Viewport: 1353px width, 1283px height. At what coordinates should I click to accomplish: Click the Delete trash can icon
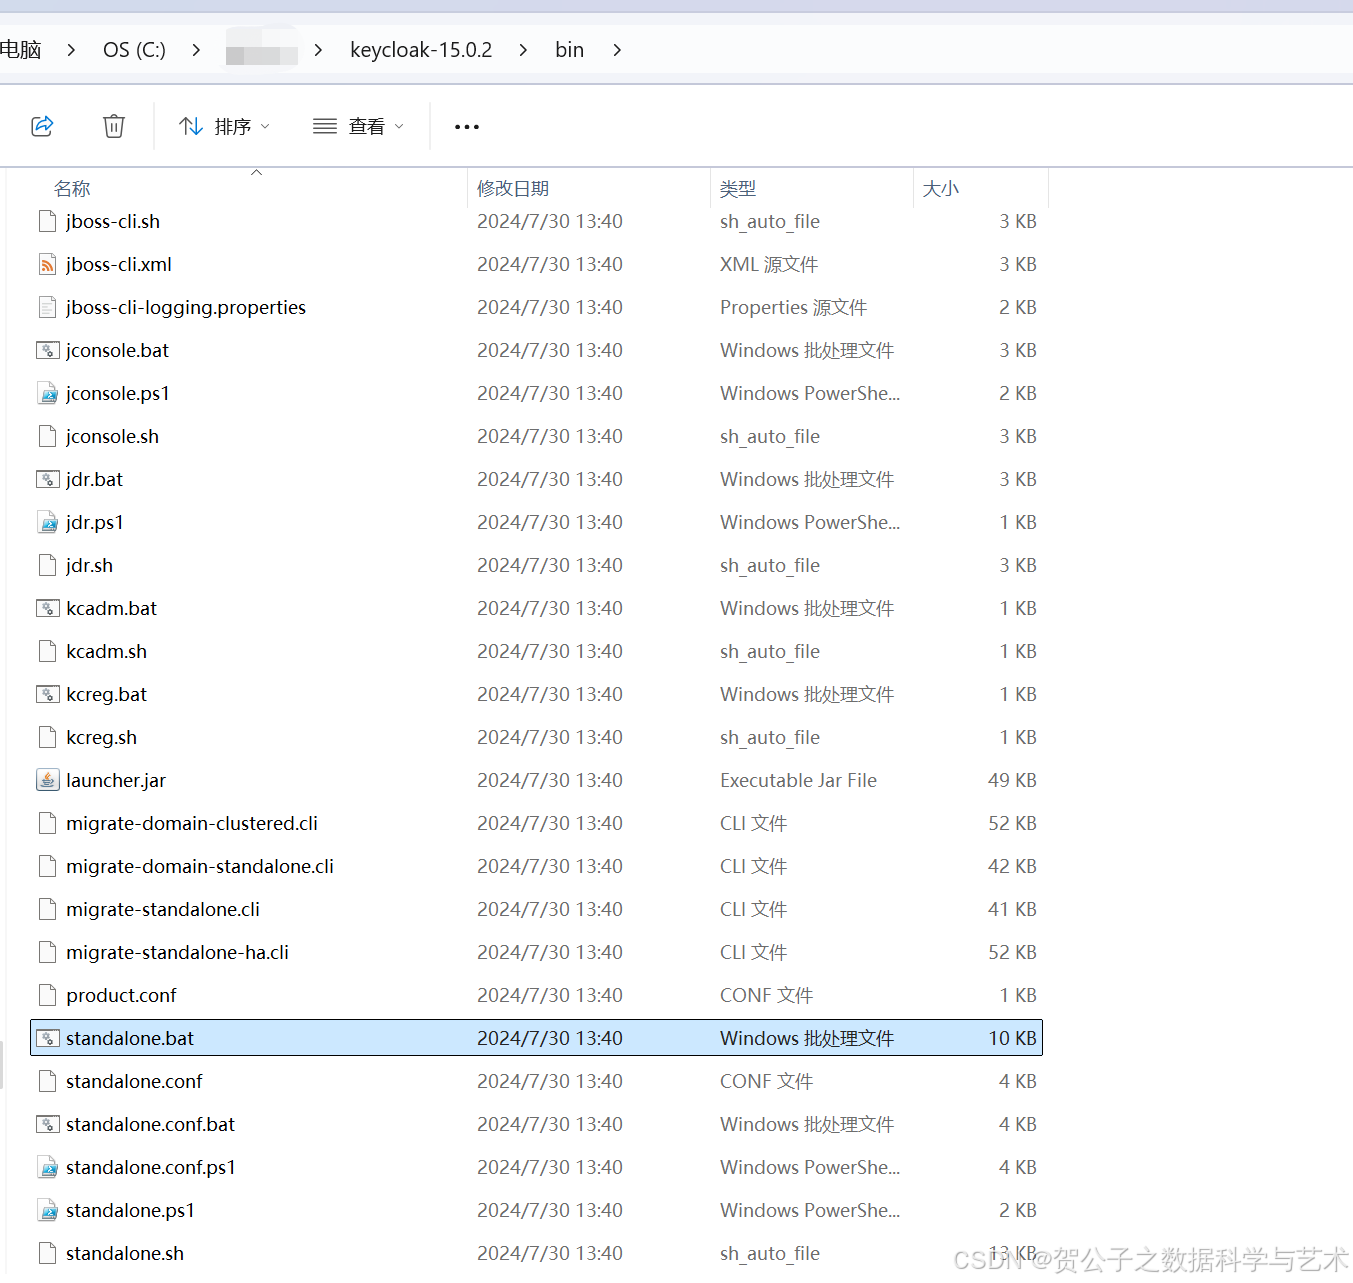[x=114, y=126]
